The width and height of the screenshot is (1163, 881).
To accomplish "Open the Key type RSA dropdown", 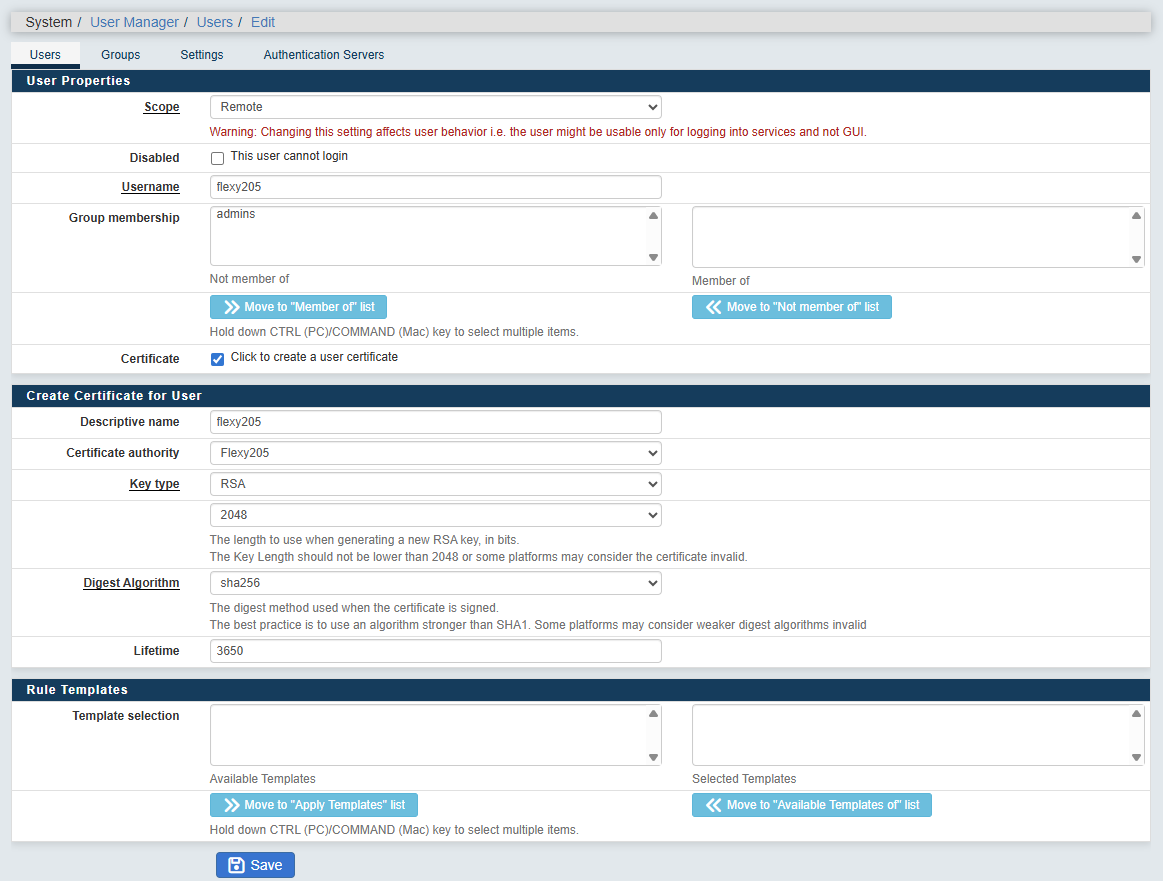I will (435, 484).
